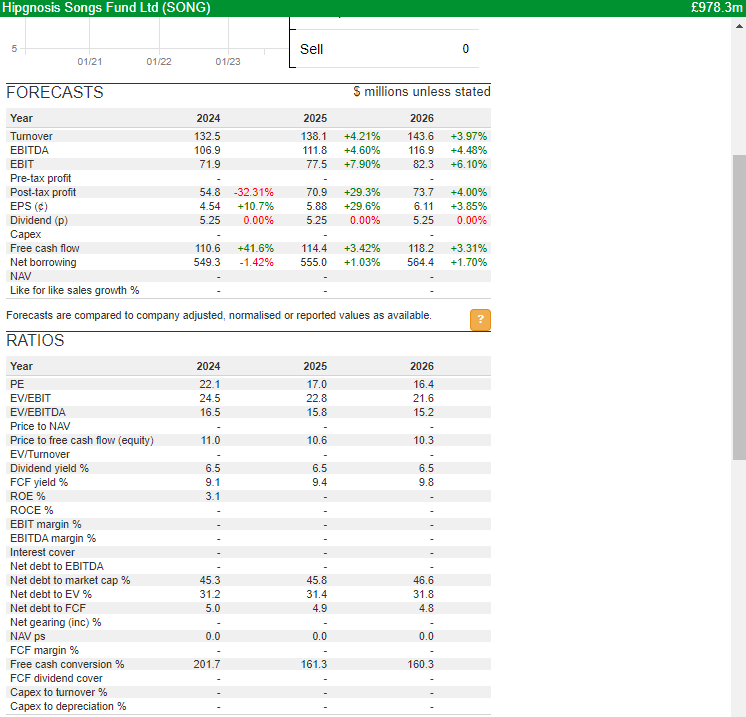
Task: Click EV/EBIT 2025 value 22.8
Action: pyautogui.click(x=317, y=398)
